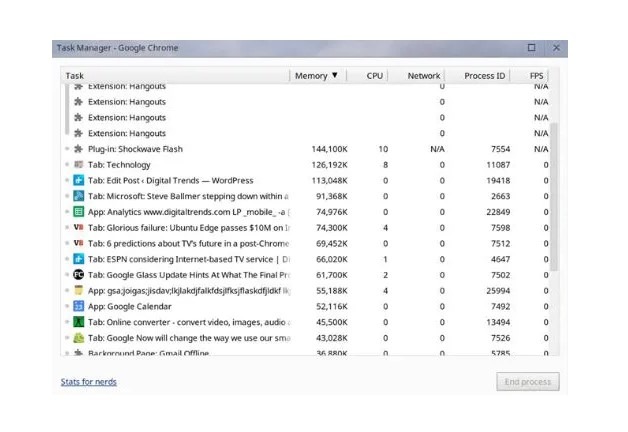Viewport: 628px width, 432px height.
Task: Click the Analytics app green spreadsheet icon
Action: click(x=78, y=212)
